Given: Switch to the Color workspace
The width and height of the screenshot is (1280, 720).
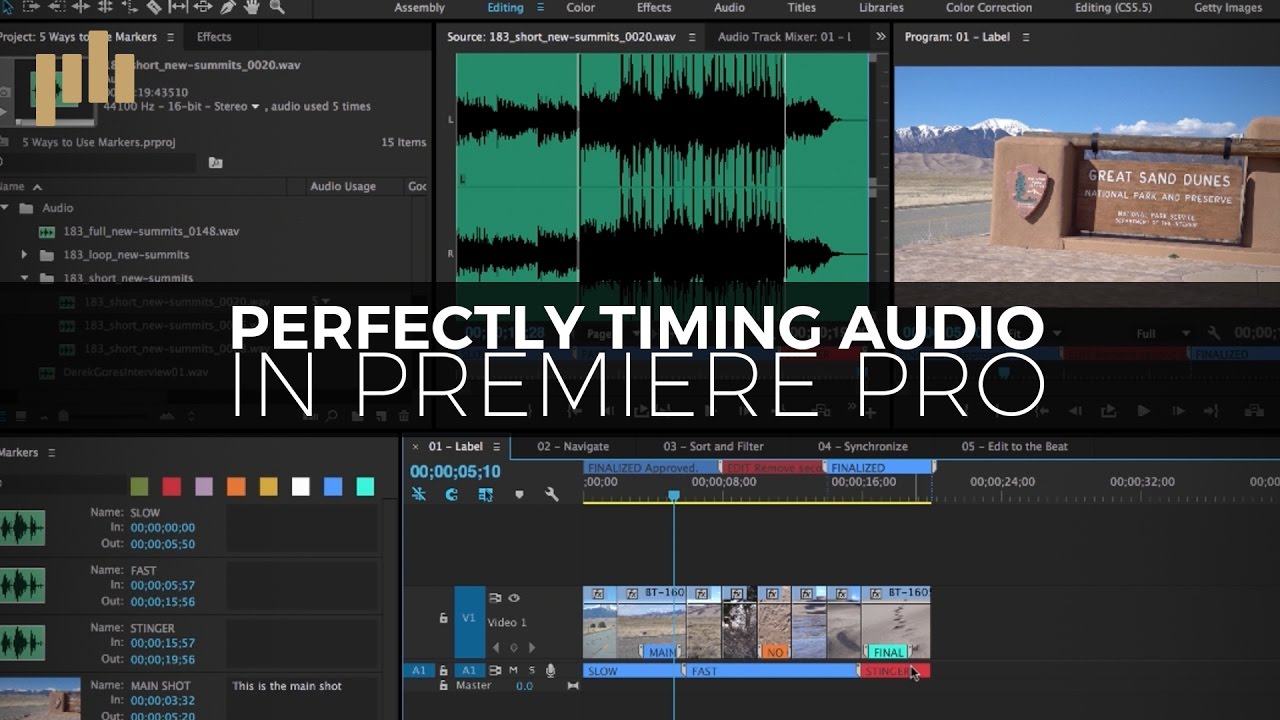Looking at the screenshot, I should (581, 8).
